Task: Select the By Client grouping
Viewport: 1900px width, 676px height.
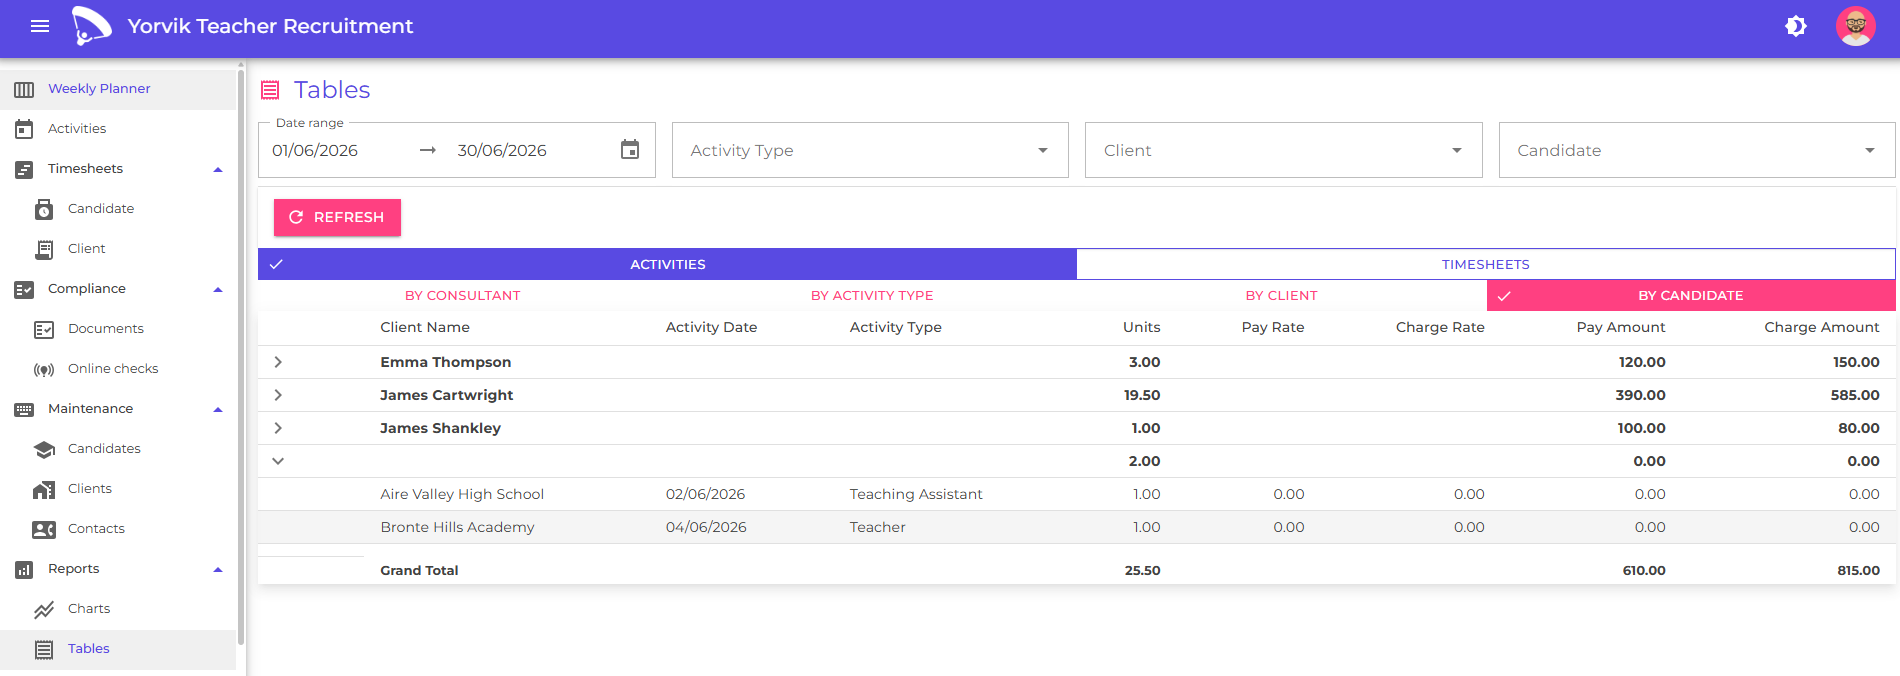Action: pos(1281,295)
